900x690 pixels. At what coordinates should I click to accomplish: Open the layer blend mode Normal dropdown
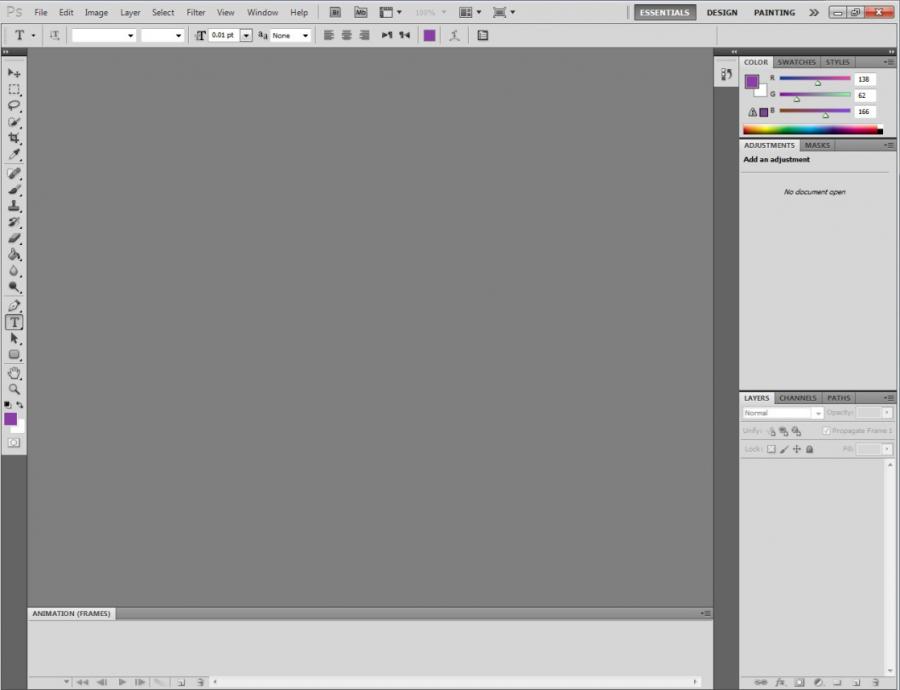coord(783,413)
